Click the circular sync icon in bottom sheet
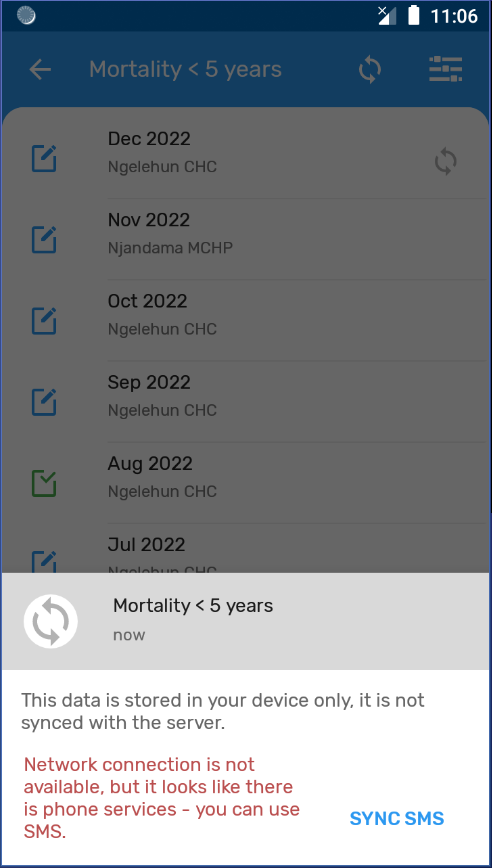 50,621
